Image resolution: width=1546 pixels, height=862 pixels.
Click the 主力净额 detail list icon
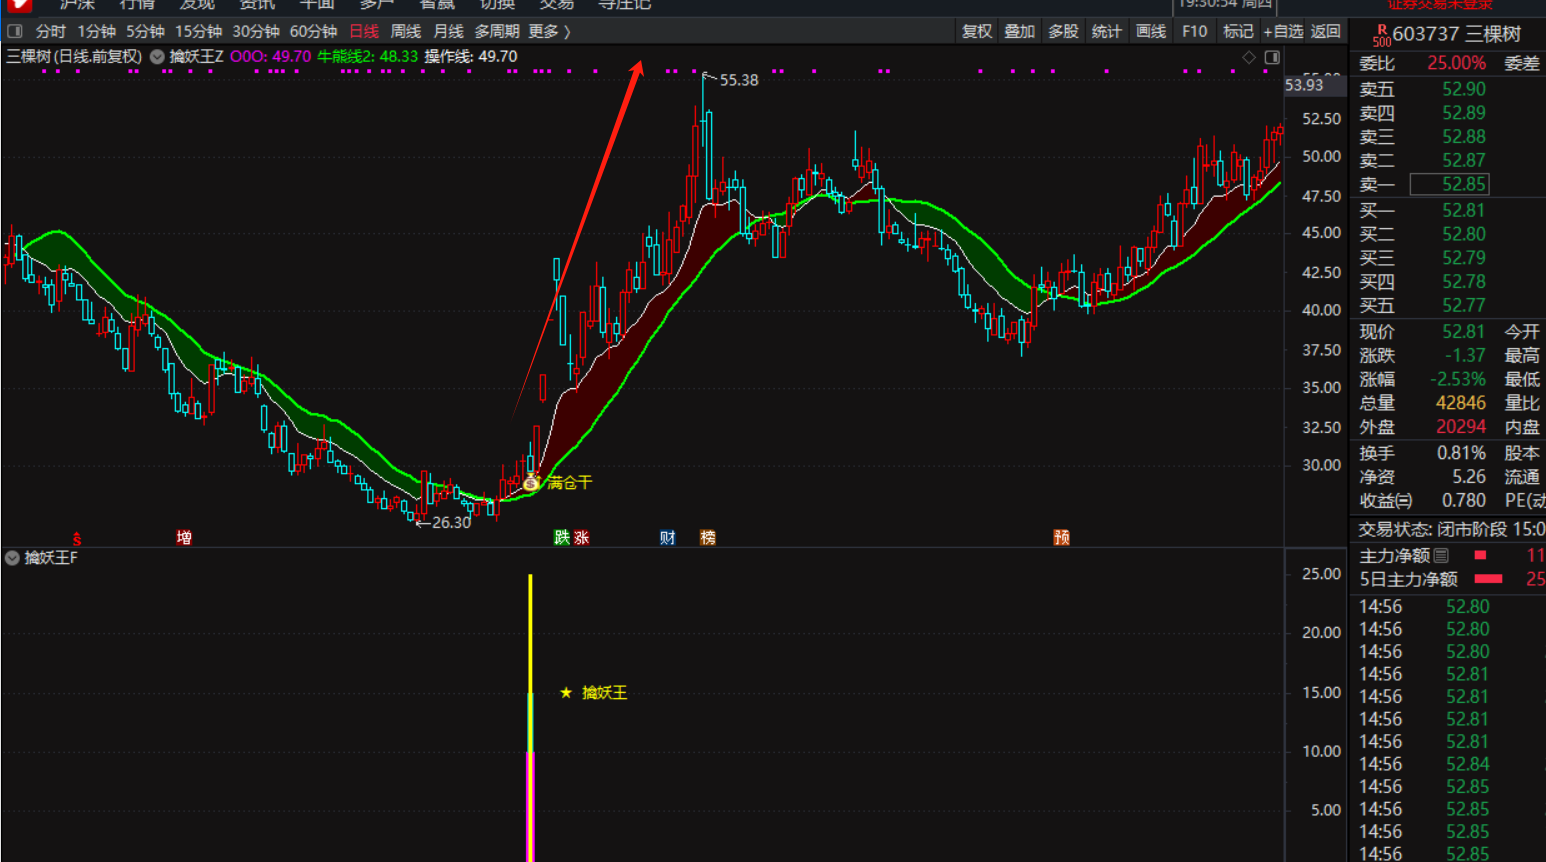(x=1441, y=555)
